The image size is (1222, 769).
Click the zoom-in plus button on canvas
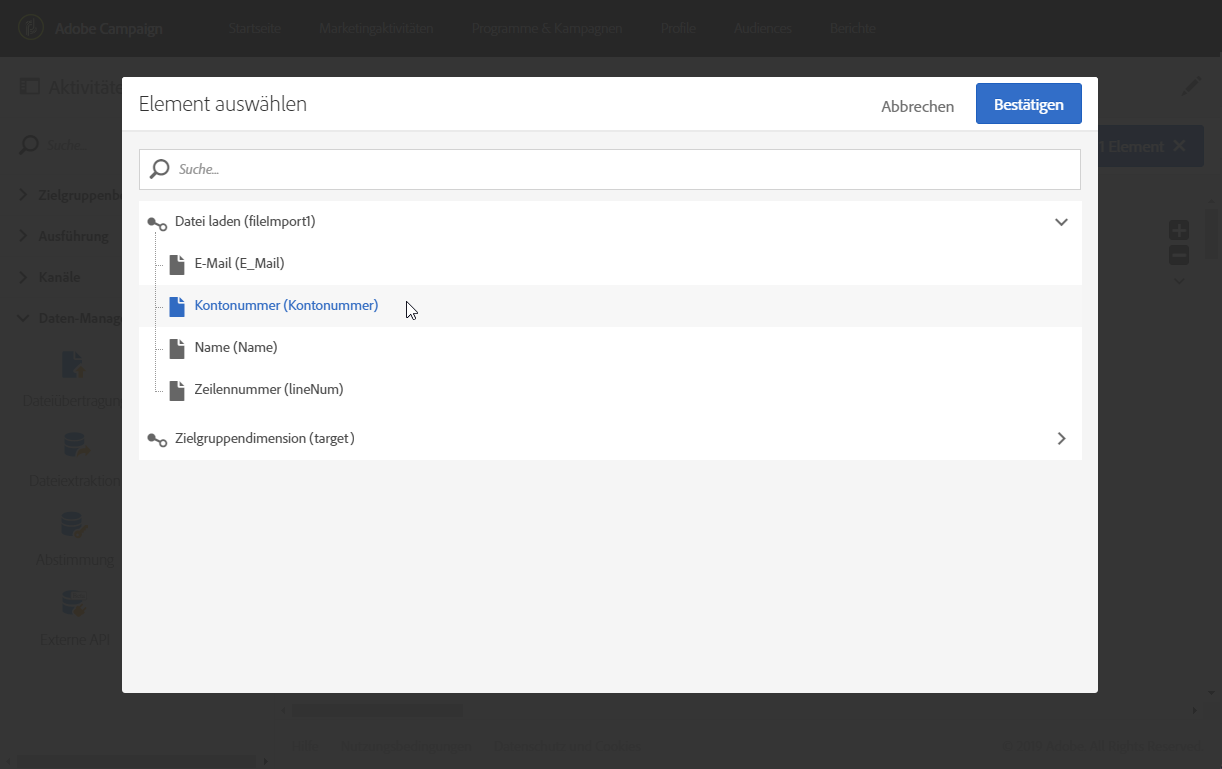(1179, 231)
